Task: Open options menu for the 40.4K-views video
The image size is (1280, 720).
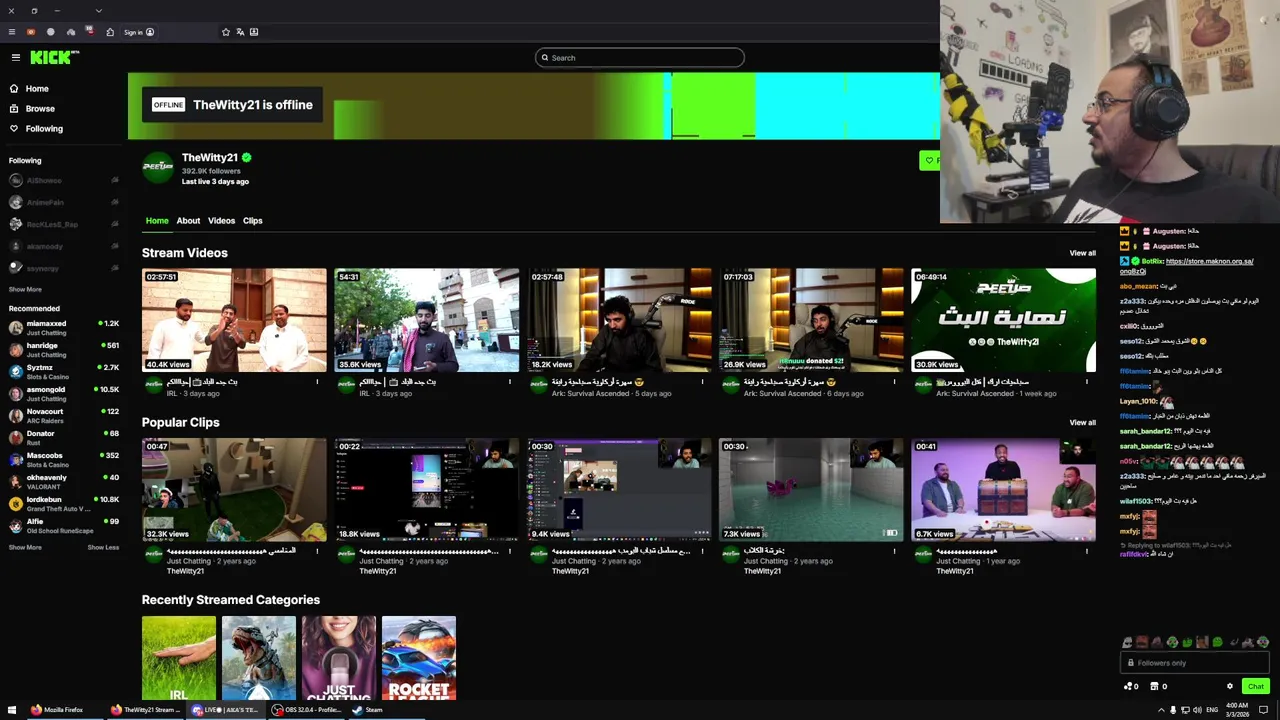Action: [317, 382]
